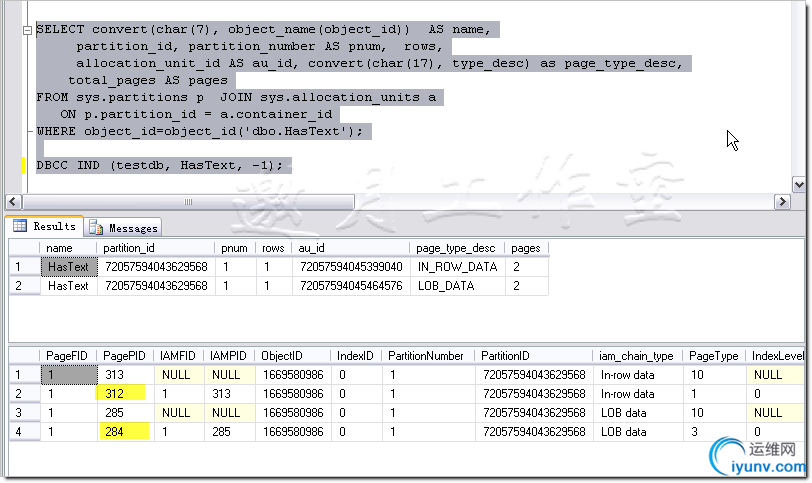
Task: Click the ObjectID column header
Action: (293, 356)
